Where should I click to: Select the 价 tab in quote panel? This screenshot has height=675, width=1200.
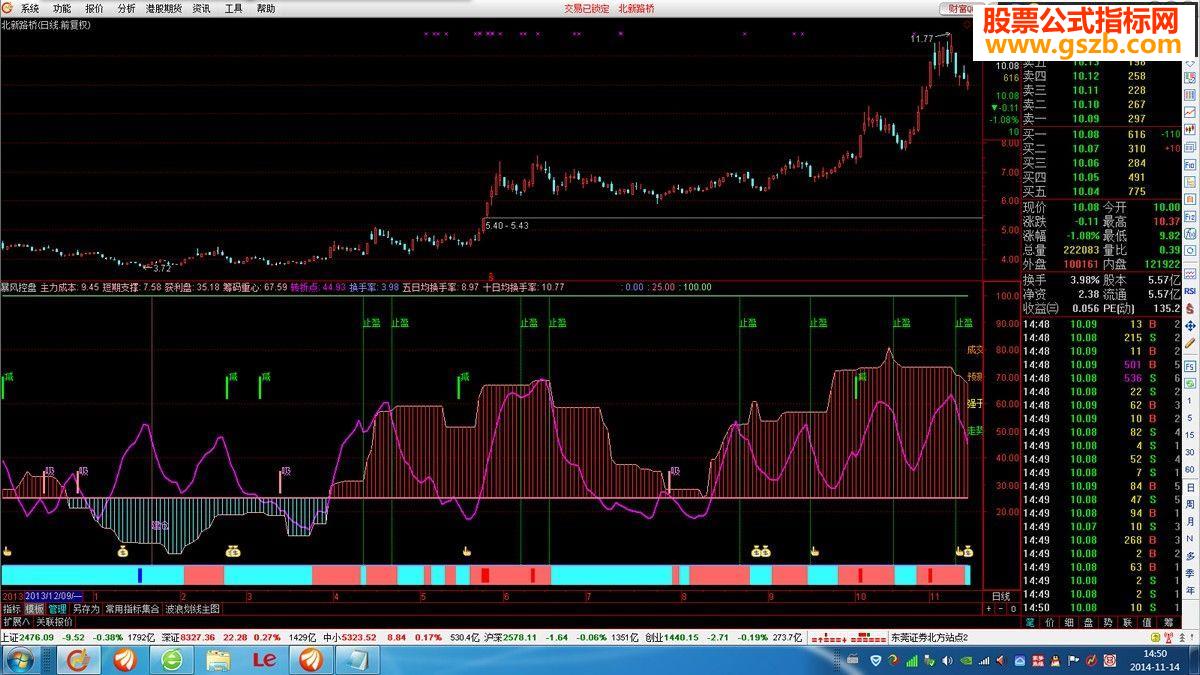click(x=1049, y=622)
